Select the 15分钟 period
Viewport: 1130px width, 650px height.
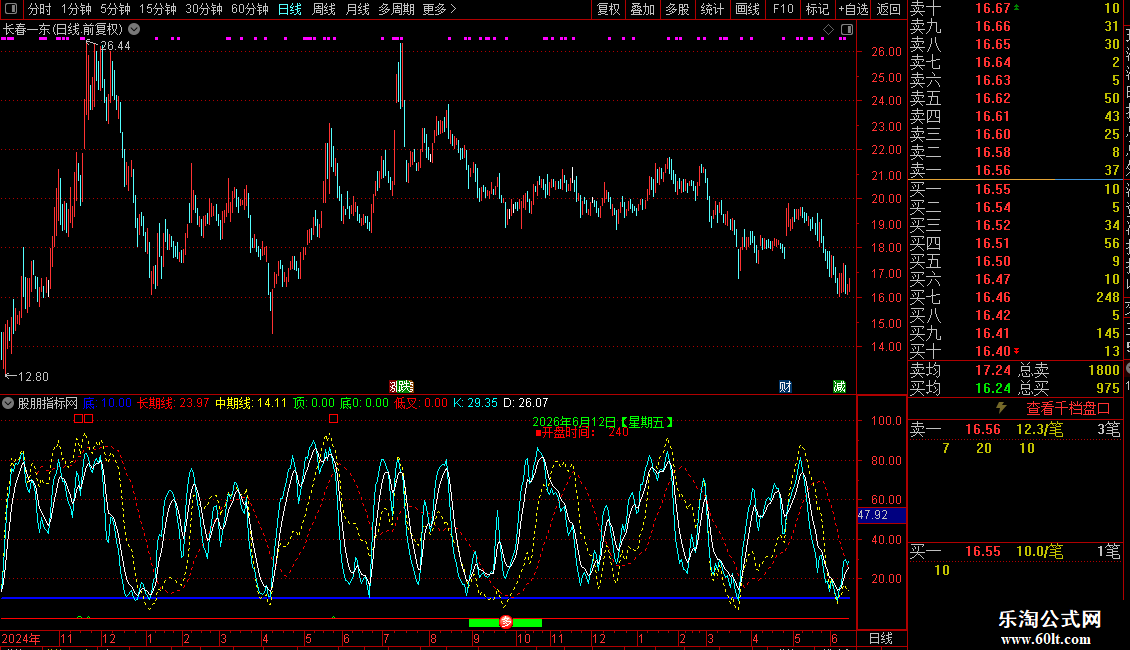(x=158, y=9)
